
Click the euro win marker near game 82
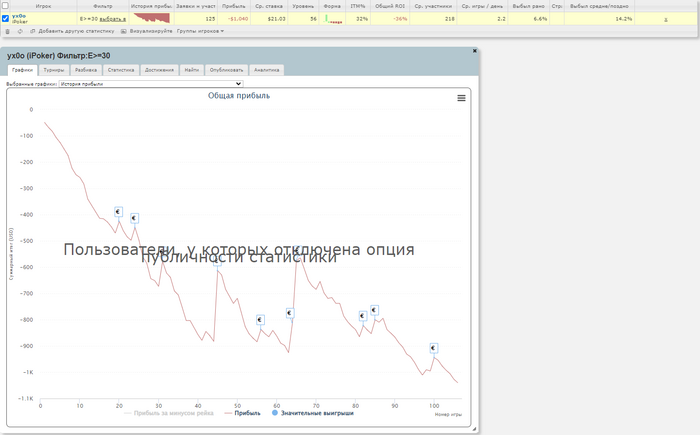(x=362, y=316)
